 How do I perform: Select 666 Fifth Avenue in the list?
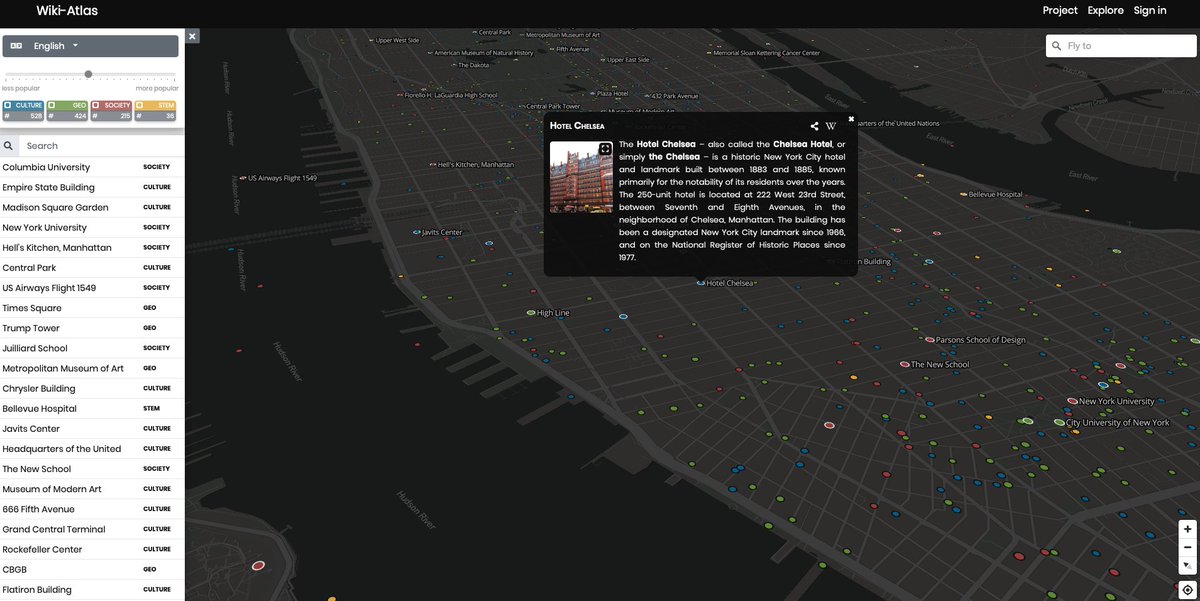(92, 509)
